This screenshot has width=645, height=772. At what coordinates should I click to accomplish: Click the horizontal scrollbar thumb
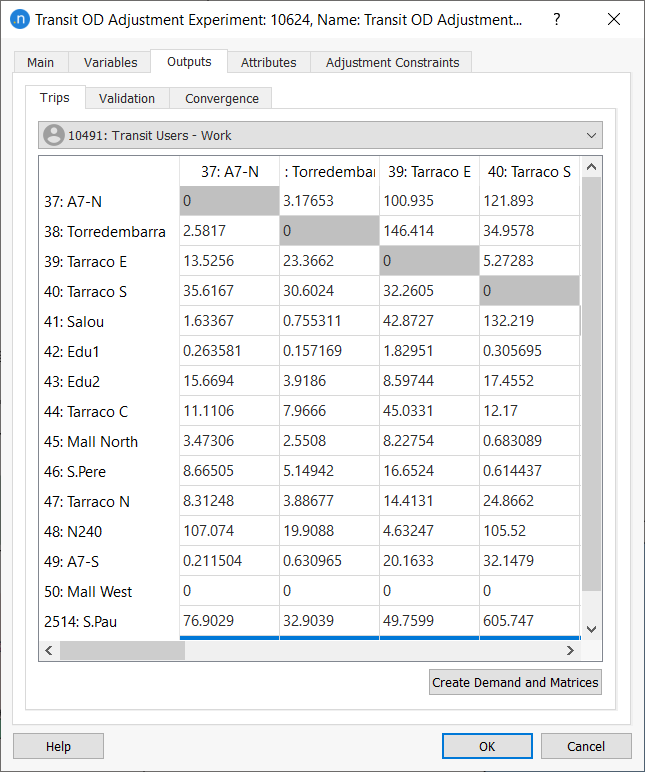pos(122,650)
